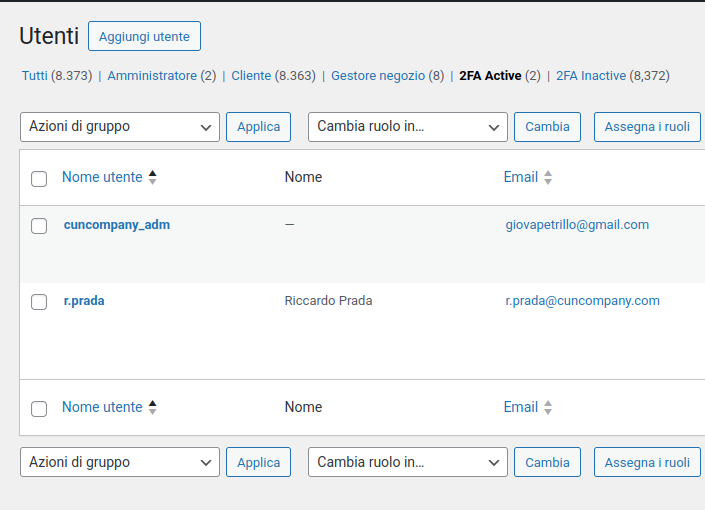705x510 pixels.
Task: Show Amministratore users filter
Action: (152, 76)
